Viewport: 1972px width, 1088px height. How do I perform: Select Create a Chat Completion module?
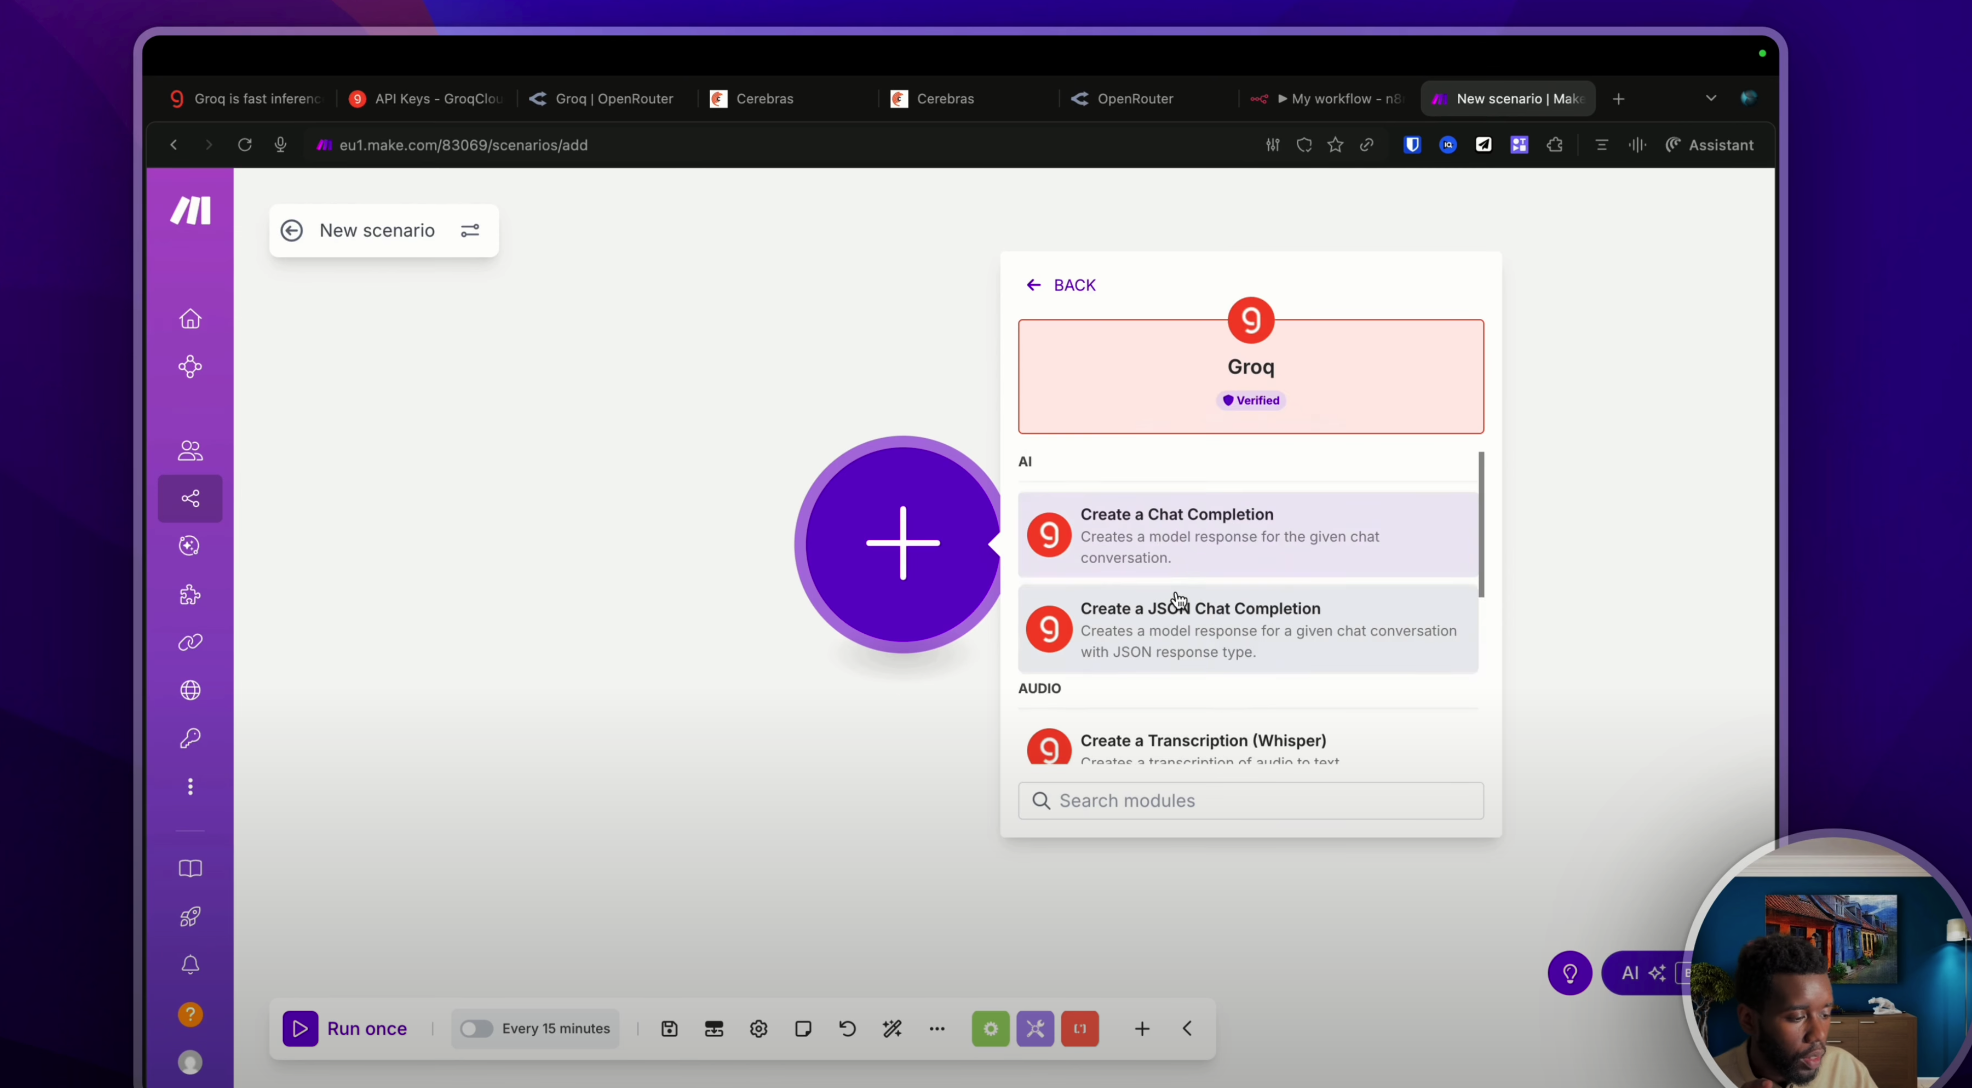(x=1248, y=535)
